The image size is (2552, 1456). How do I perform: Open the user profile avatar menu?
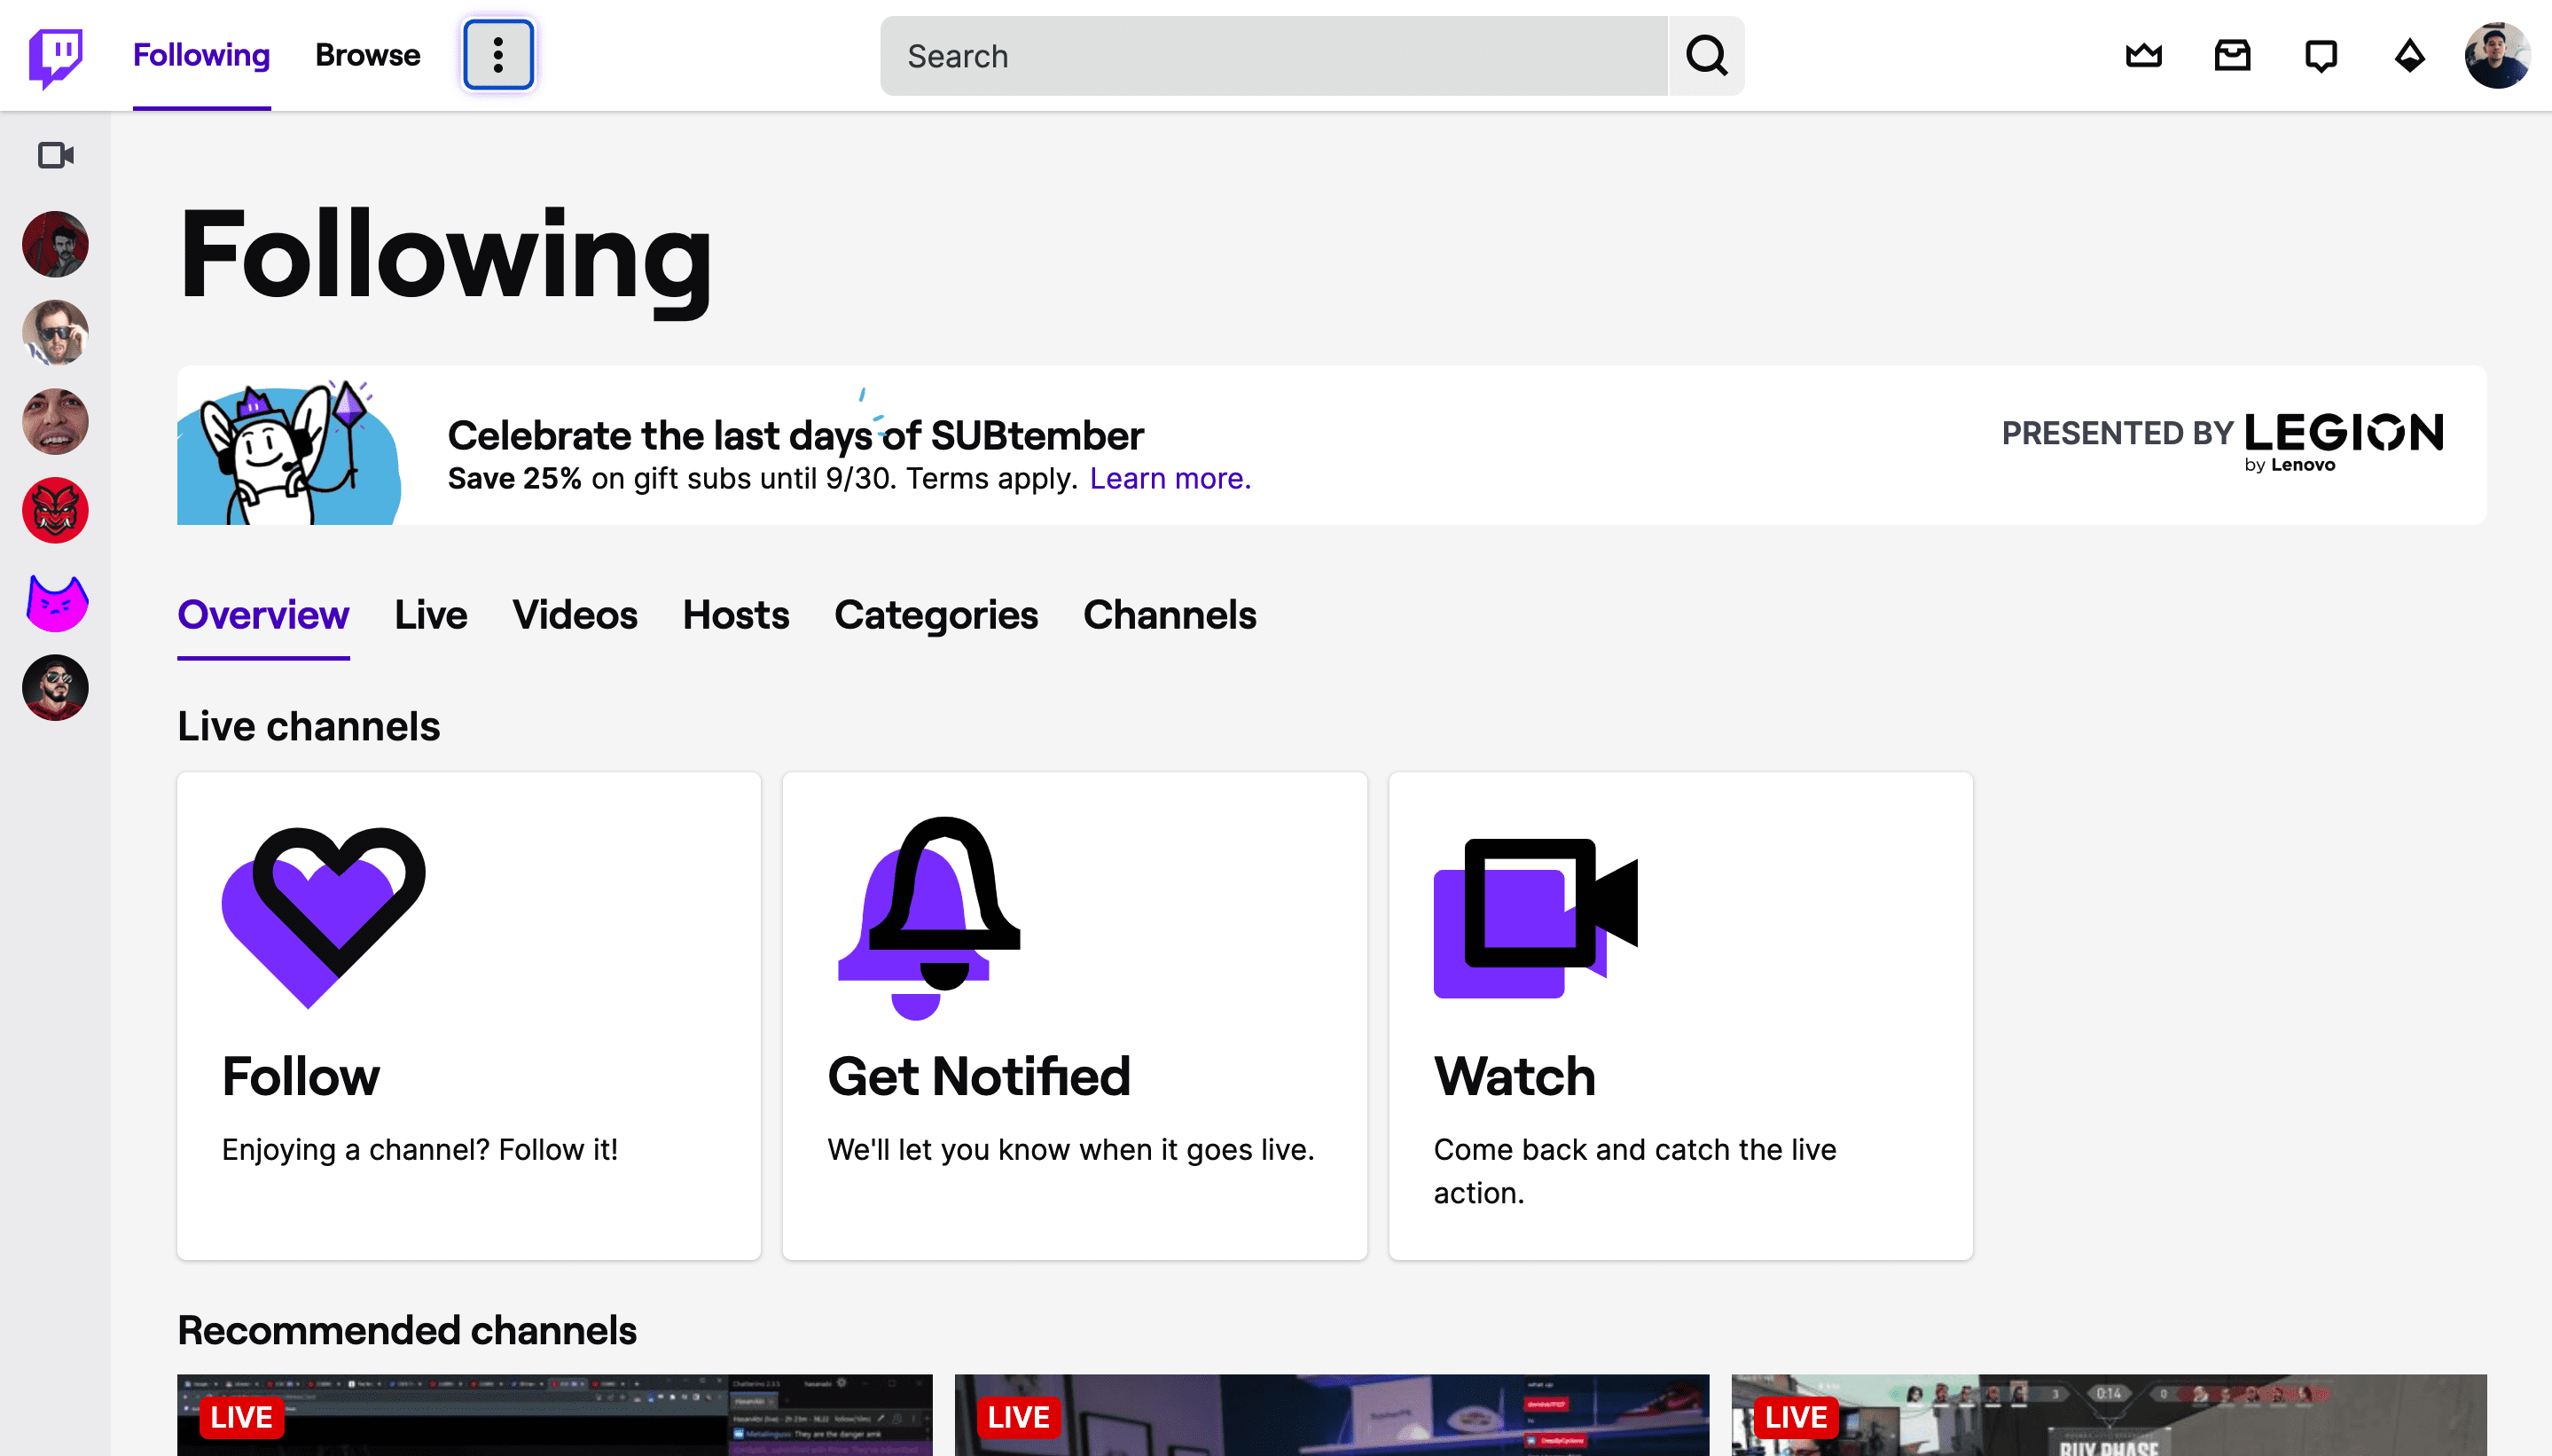pos(2497,55)
